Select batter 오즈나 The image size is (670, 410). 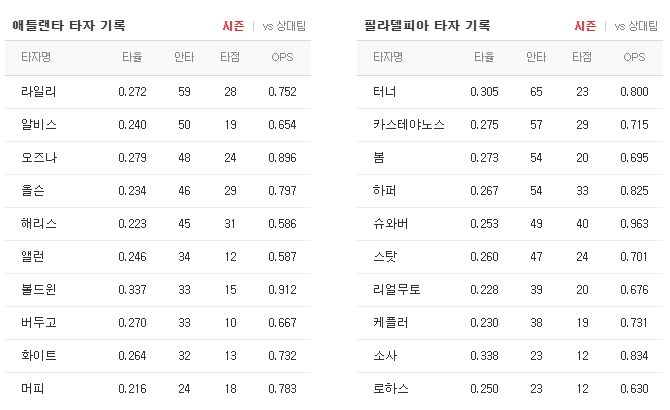tap(39, 158)
